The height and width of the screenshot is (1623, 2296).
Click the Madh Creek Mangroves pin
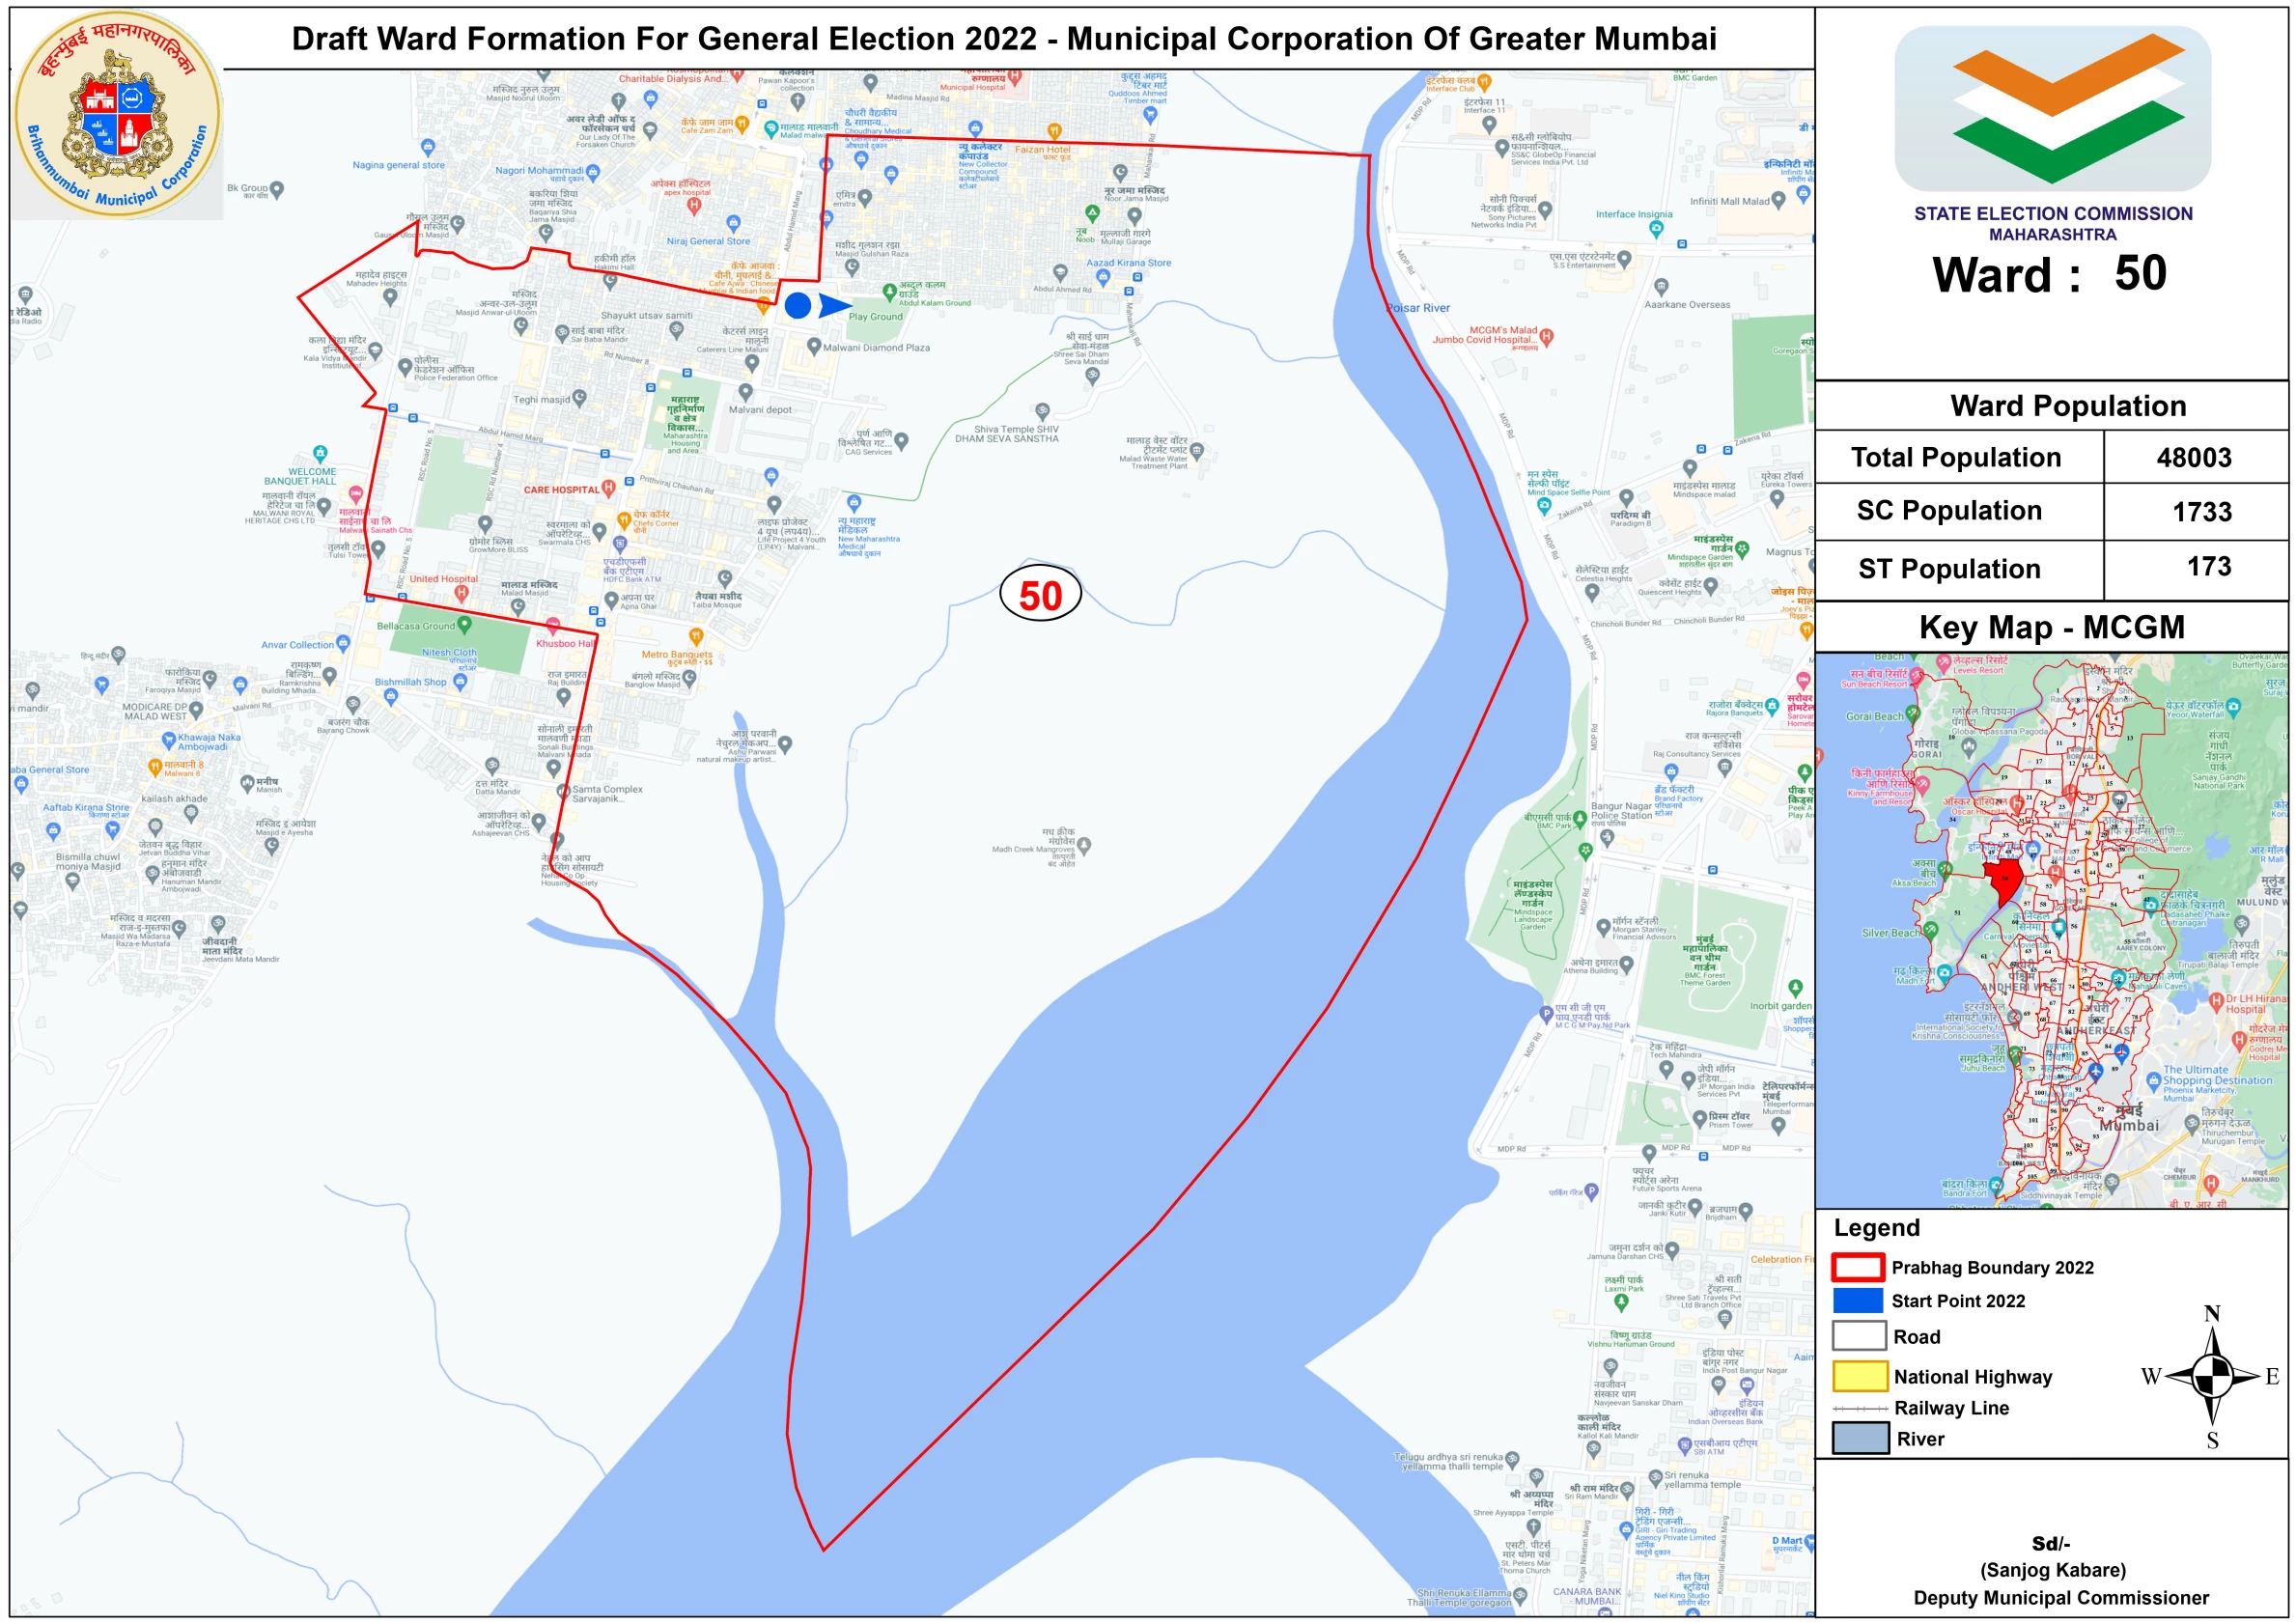pyautogui.click(x=1084, y=845)
